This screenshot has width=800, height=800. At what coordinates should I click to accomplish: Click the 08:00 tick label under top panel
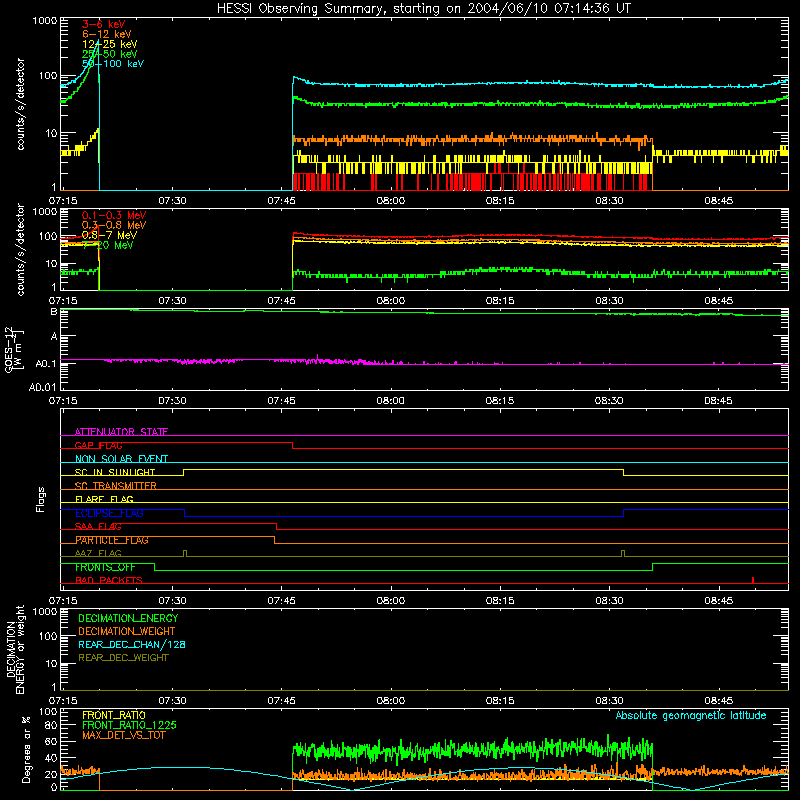391,201
